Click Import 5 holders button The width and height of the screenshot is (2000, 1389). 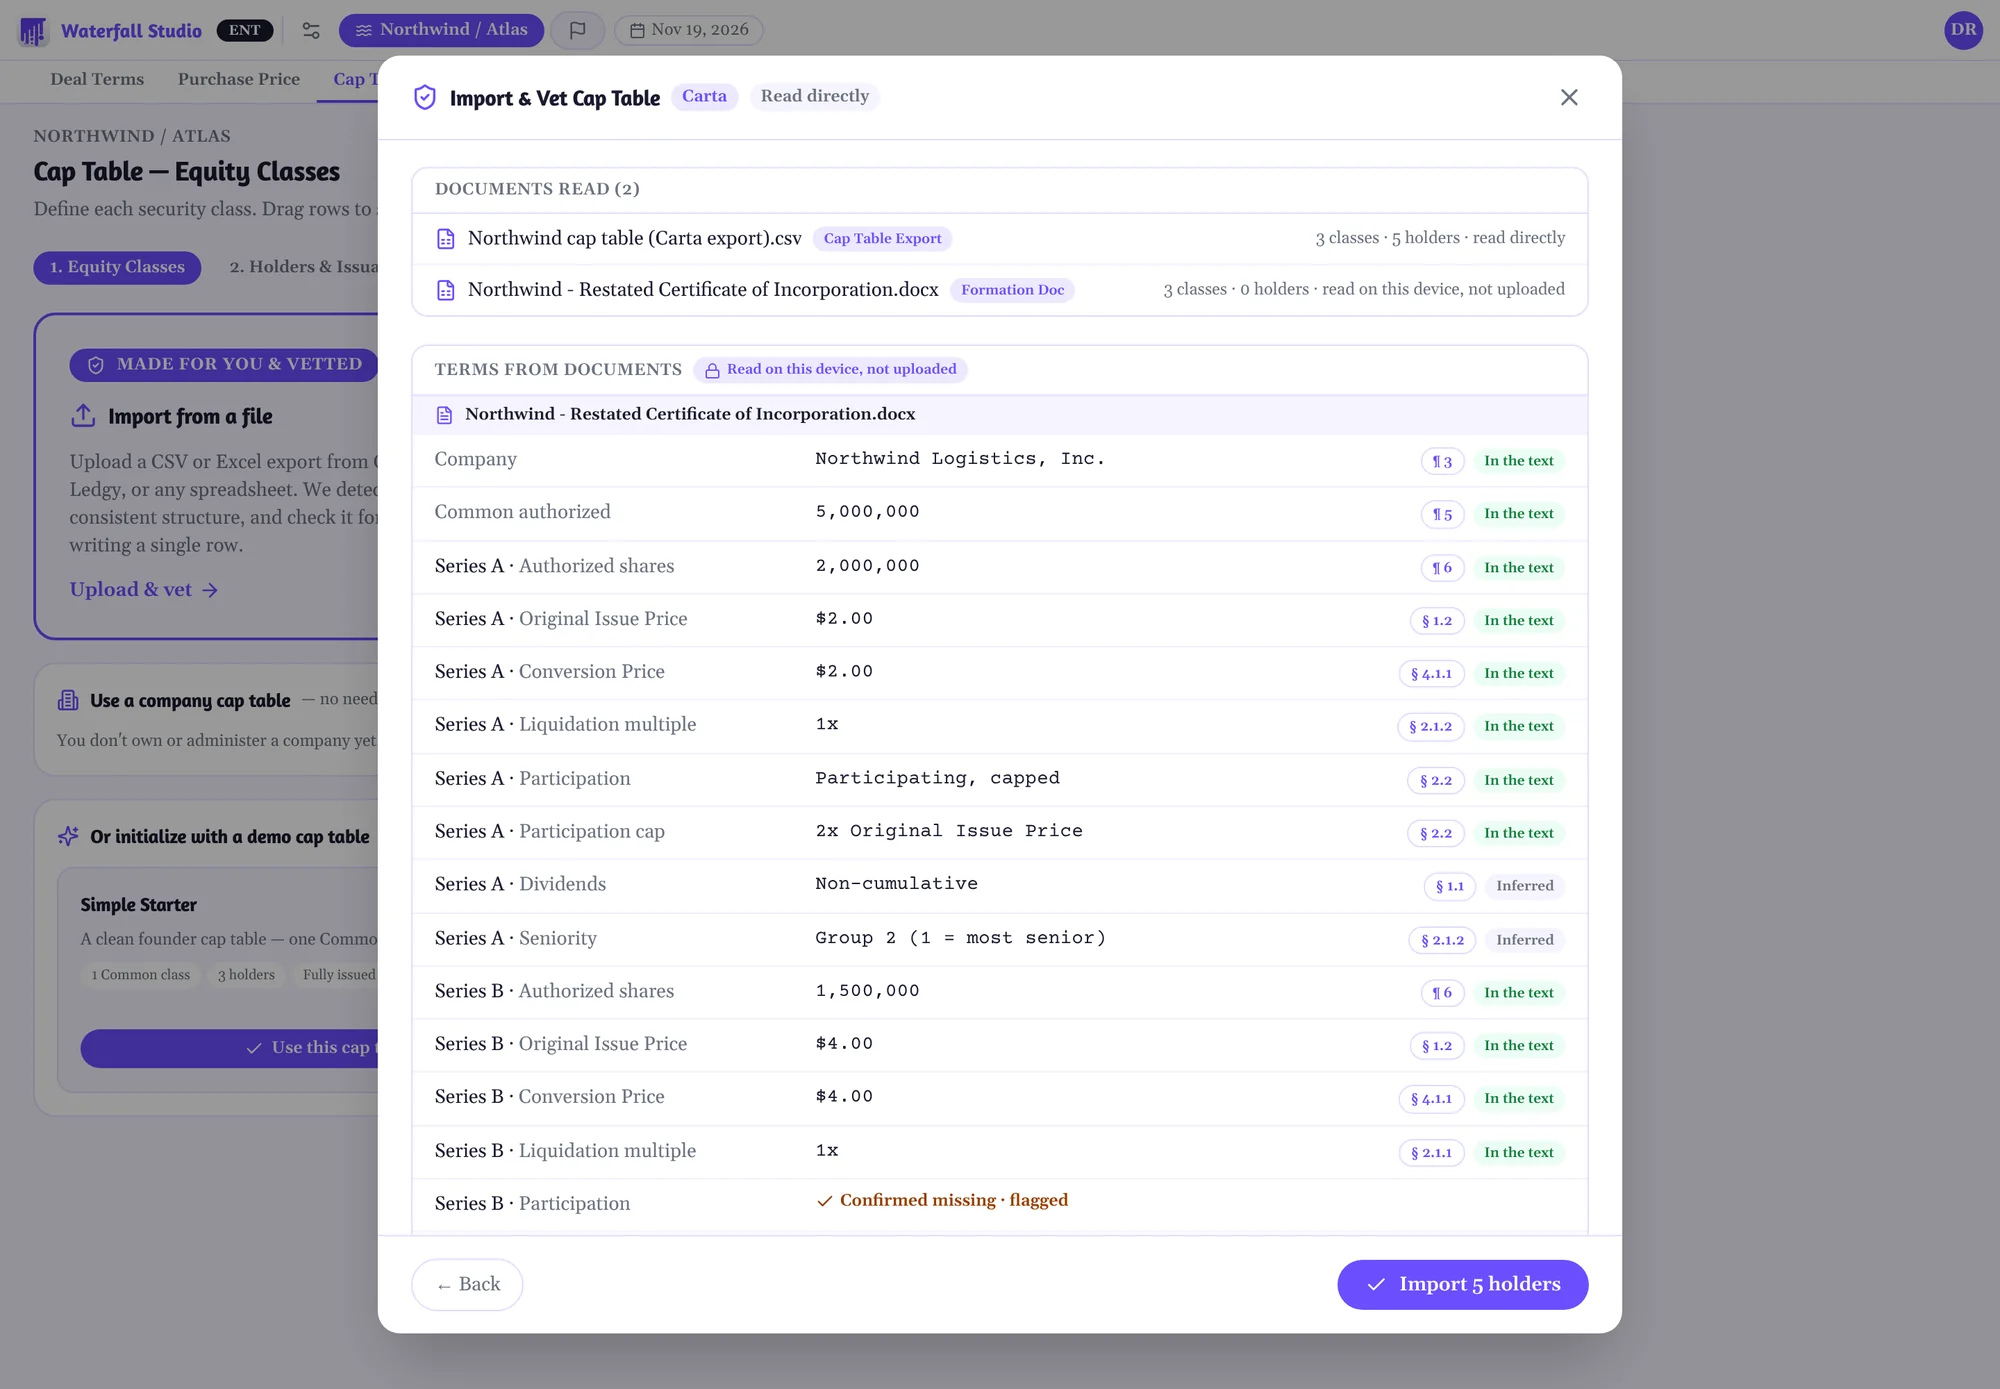point(1462,1284)
